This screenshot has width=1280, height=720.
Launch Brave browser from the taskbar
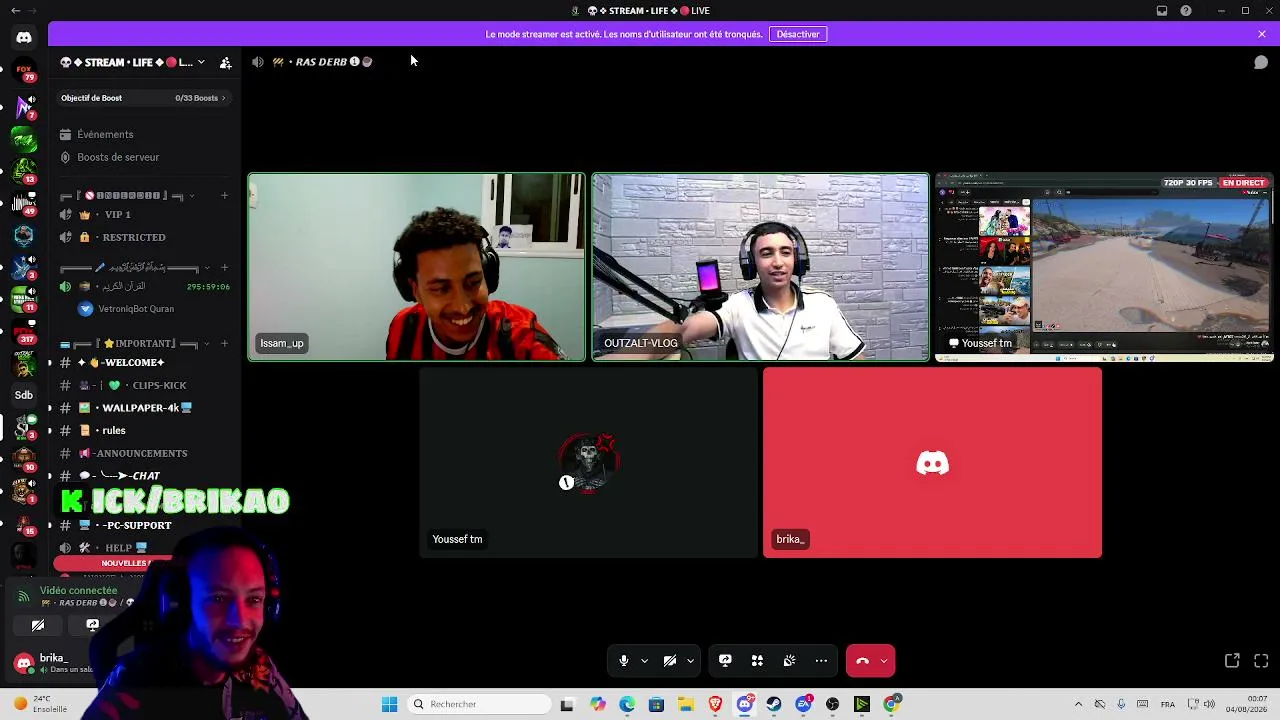pos(715,704)
